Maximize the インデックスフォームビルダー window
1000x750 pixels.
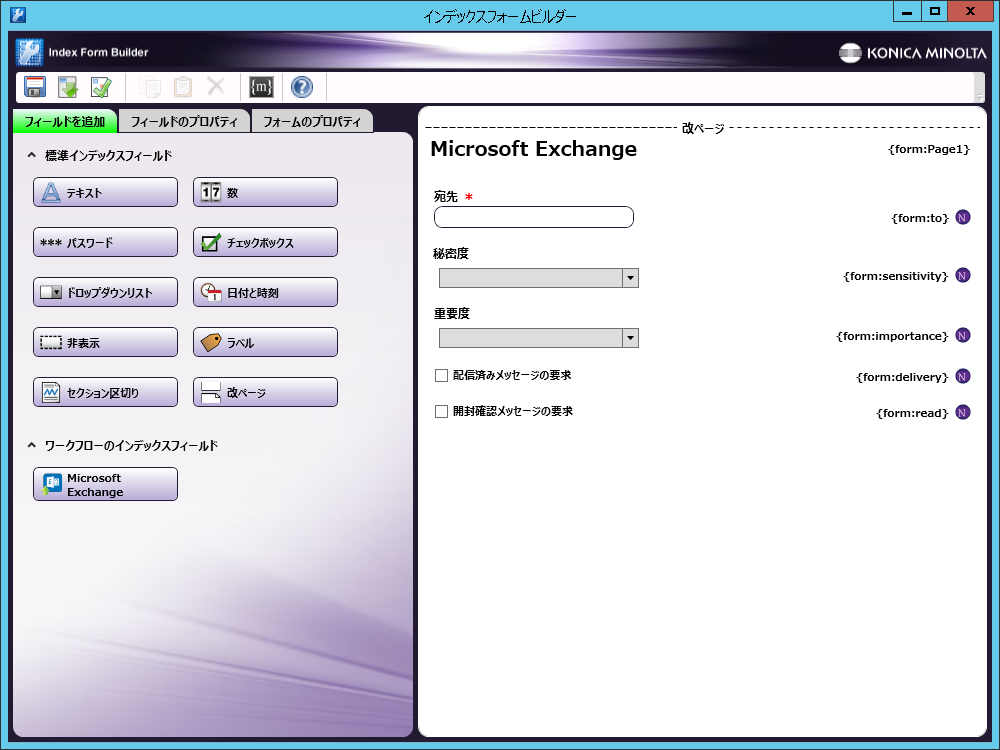[934, 11]
